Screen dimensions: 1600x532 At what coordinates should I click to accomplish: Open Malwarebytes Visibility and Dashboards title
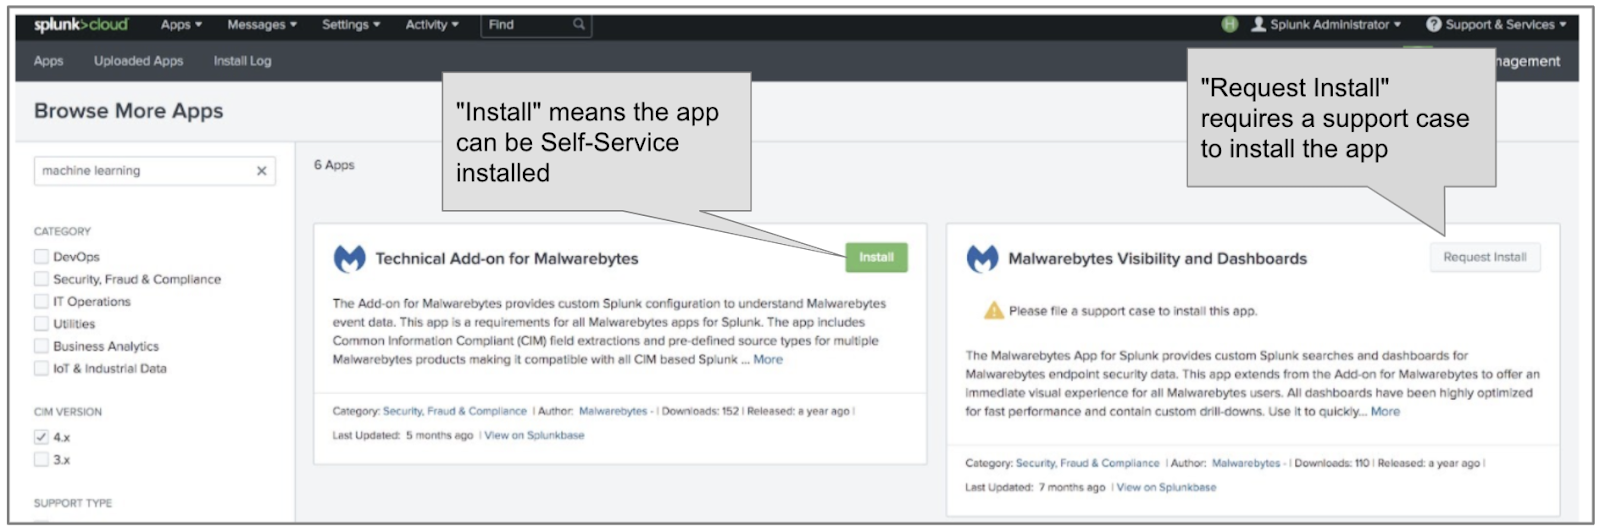1158,259
